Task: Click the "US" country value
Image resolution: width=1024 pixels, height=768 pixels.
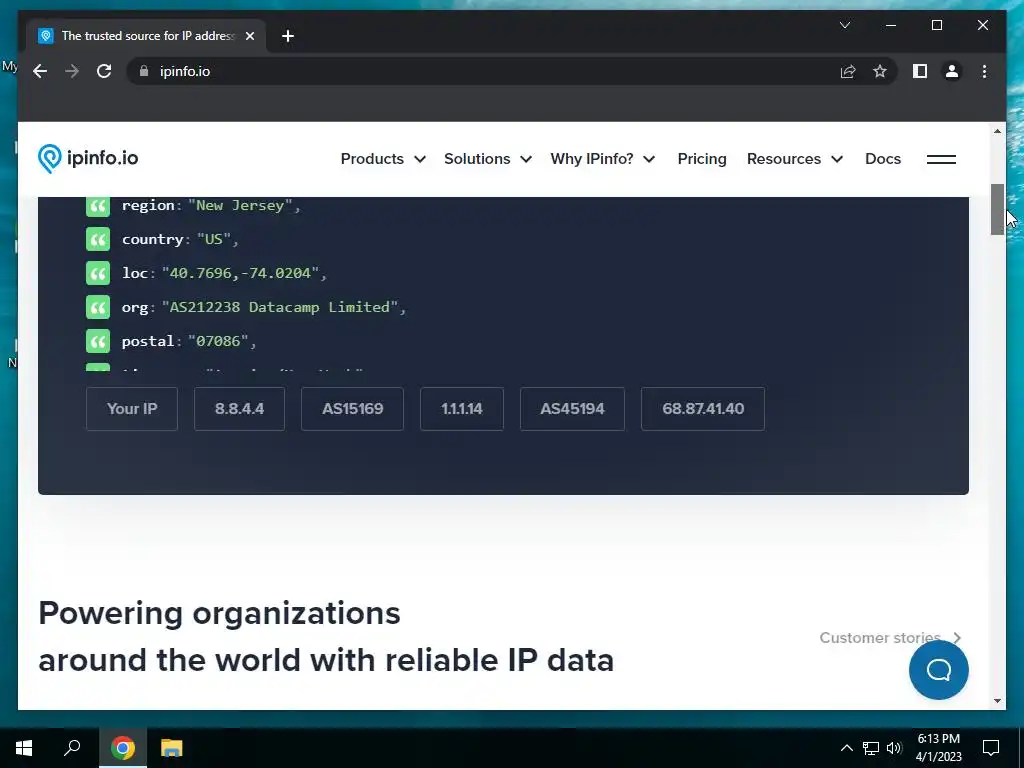Action: coord(214,239)
